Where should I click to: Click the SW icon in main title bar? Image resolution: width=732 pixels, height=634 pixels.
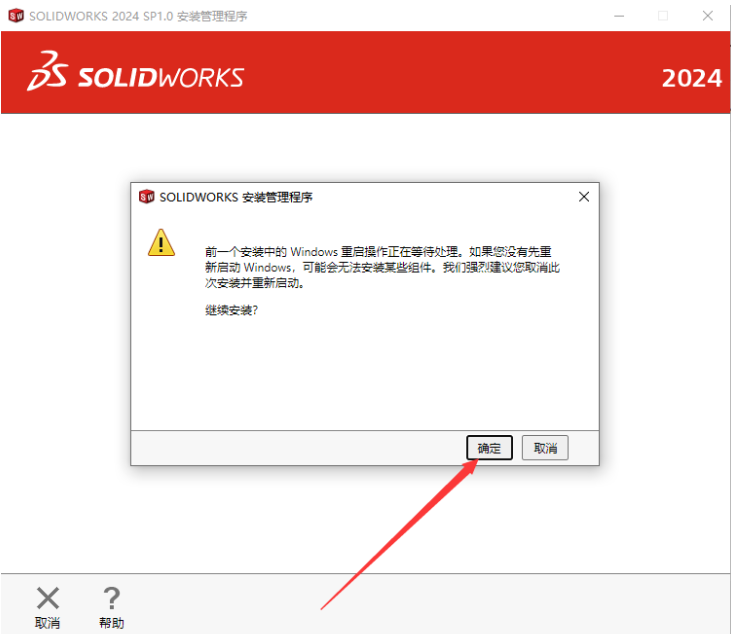click(16, 16)
